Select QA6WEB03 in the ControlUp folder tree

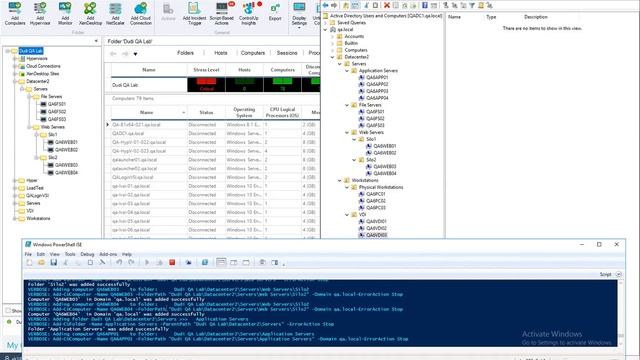66,165
